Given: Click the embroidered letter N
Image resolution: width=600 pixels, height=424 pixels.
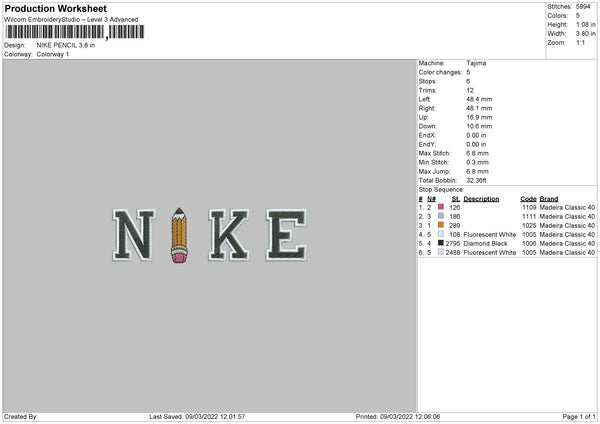Looking at the screenshot, I should [134, 235].
